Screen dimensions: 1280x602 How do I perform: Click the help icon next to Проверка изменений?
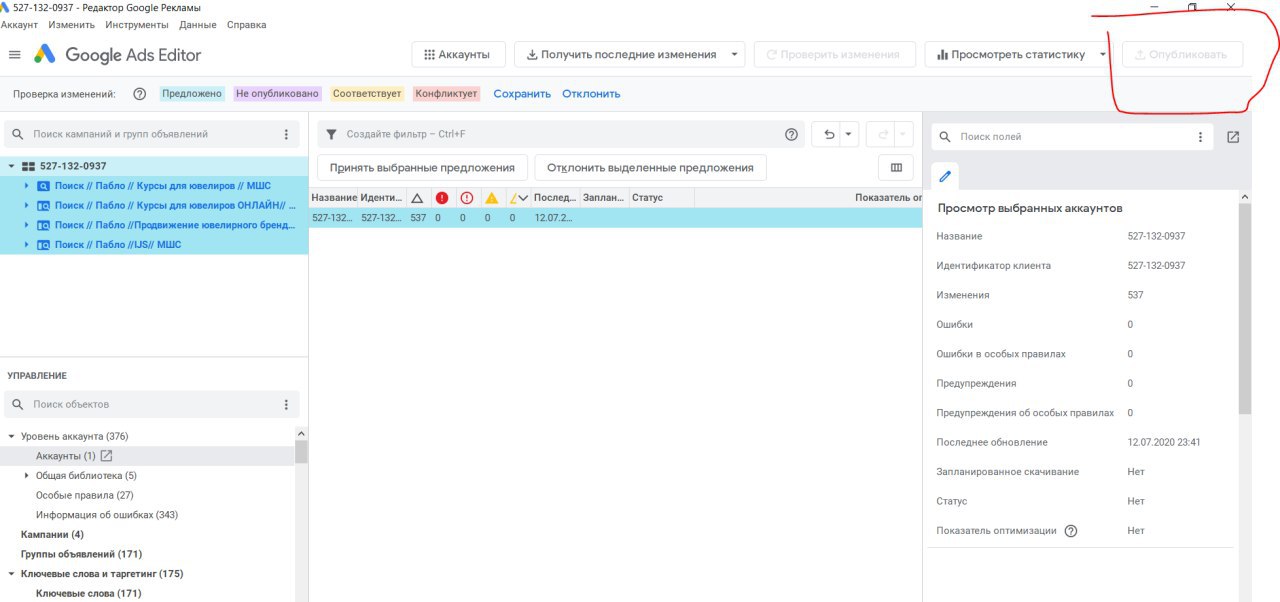140,94
